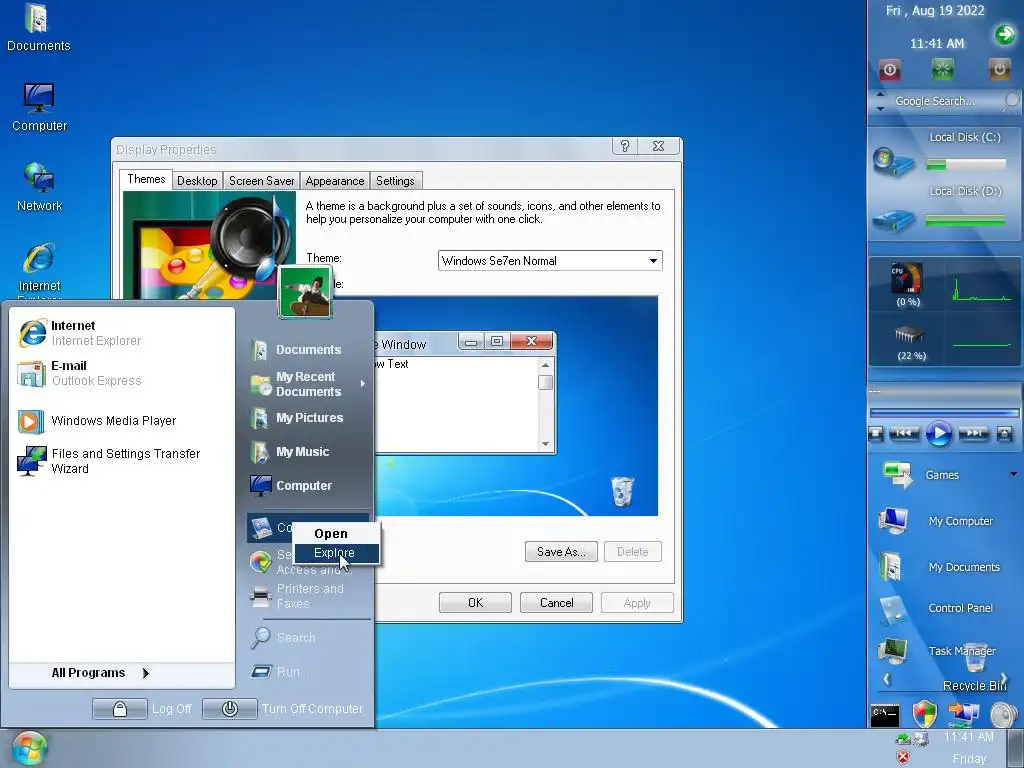The height and width of the screenshot is (768, 1024).
Task: Open Task Manager sidebar shortcut
Action: 938,650
